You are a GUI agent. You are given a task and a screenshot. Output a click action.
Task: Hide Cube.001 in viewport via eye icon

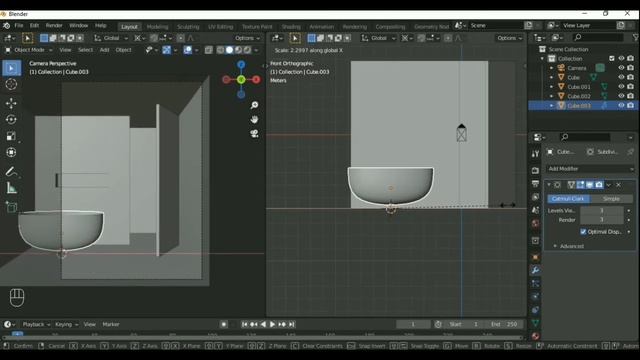(x=621, y=87)
